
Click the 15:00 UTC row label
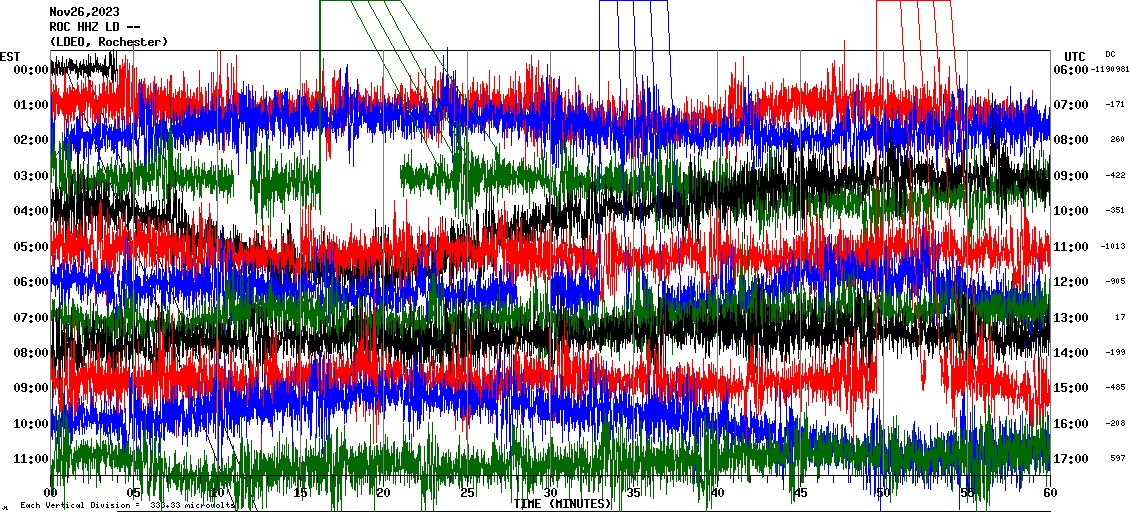(x=1070, y=388)
